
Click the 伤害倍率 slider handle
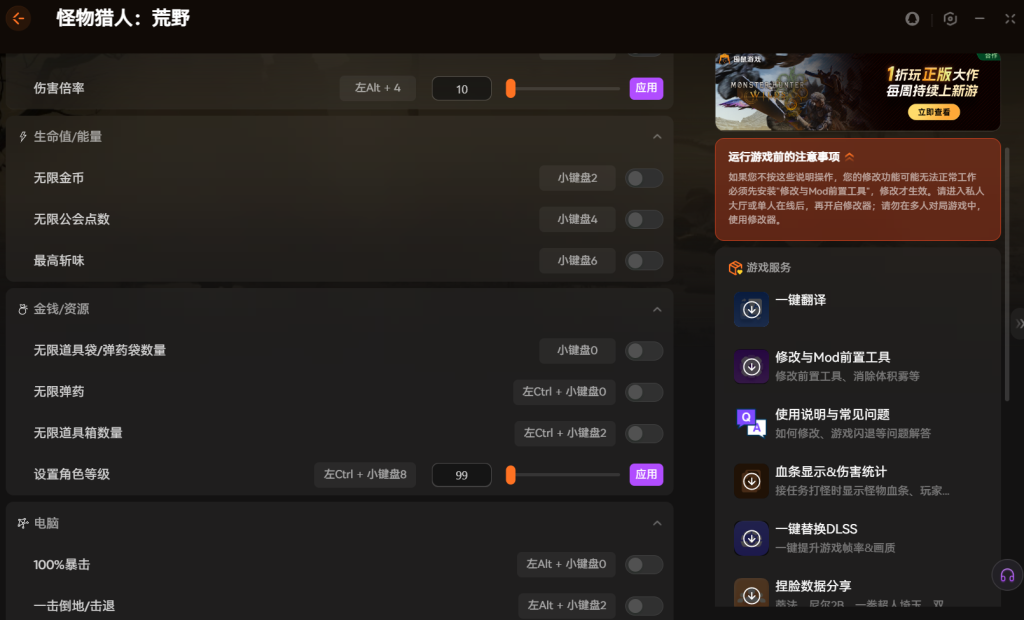[x=511, y=89]
